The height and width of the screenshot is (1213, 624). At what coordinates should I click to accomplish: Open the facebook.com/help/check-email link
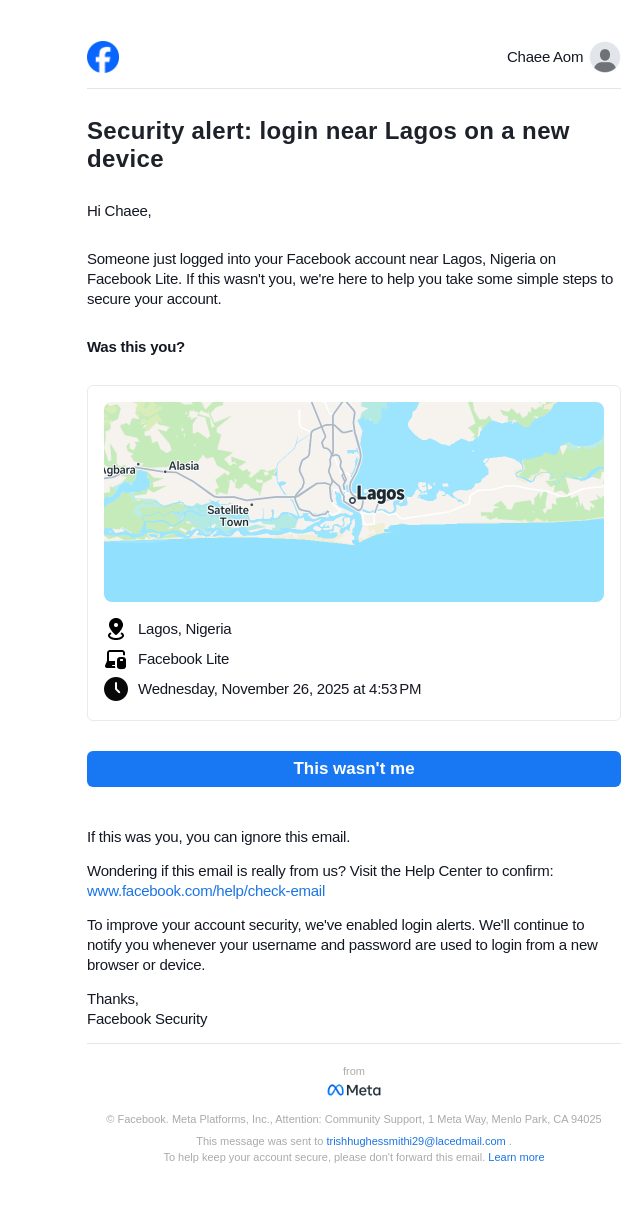pyautogui.click(x=206, y=891)
